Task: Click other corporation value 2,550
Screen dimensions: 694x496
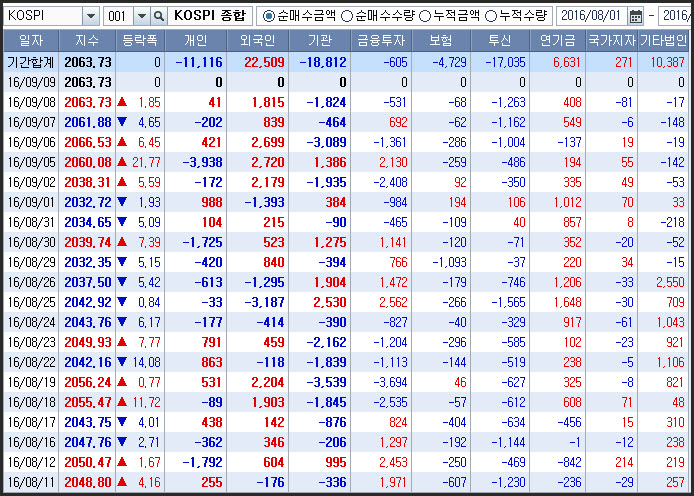Action: pos(670,282)
